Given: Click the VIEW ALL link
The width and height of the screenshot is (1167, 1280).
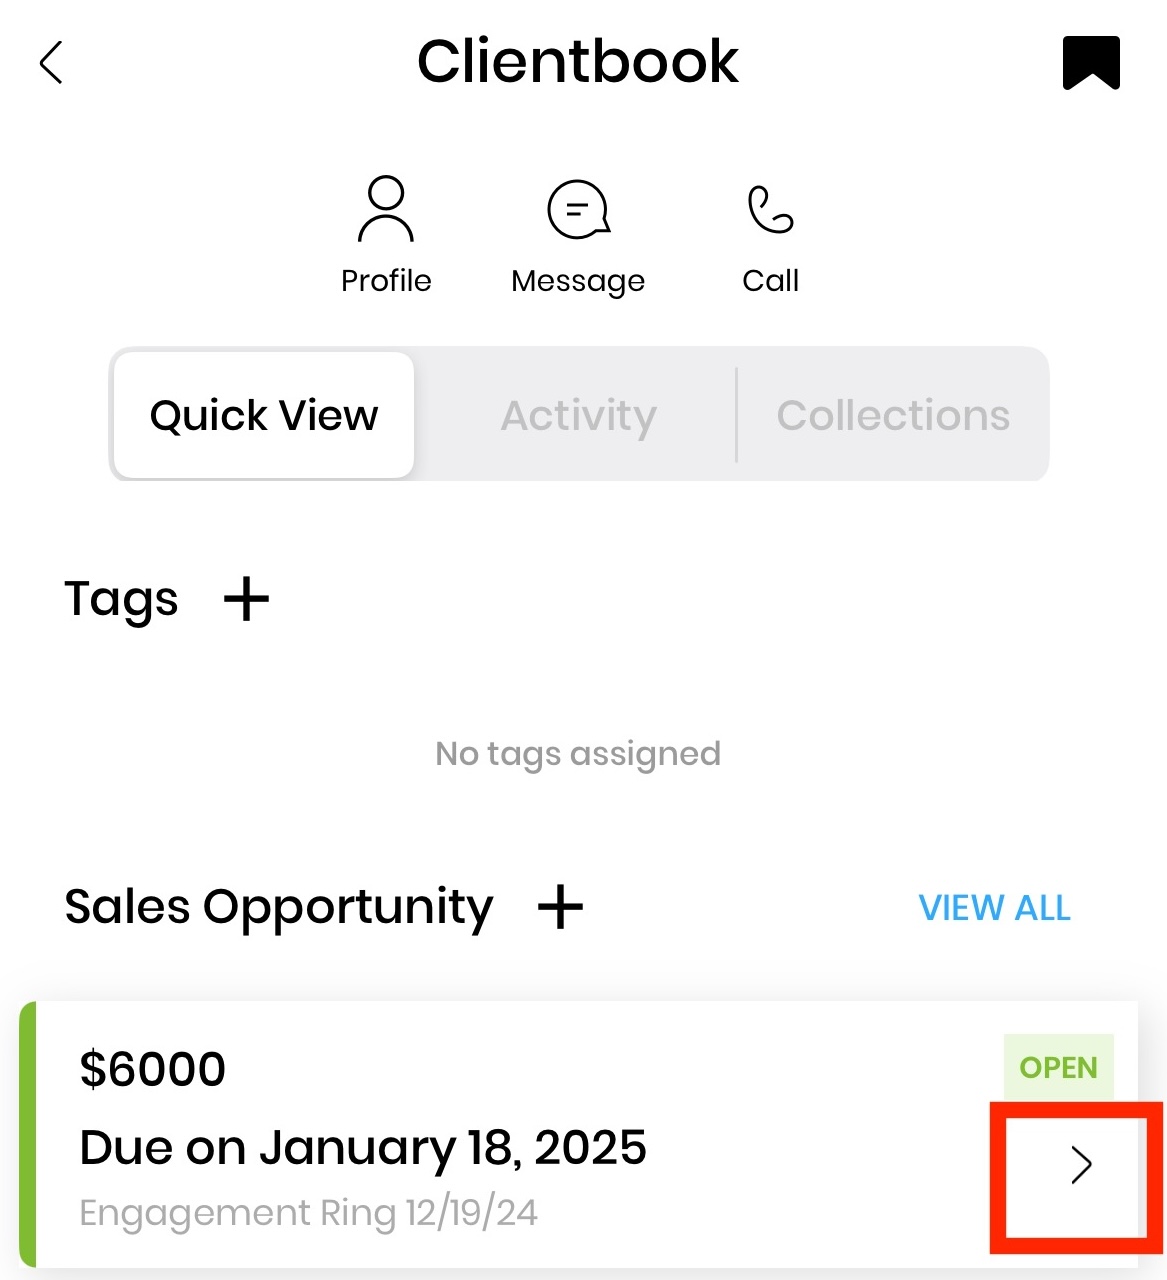Looking at the screenshot, I should pyautogui.click(x=994, y=908).
